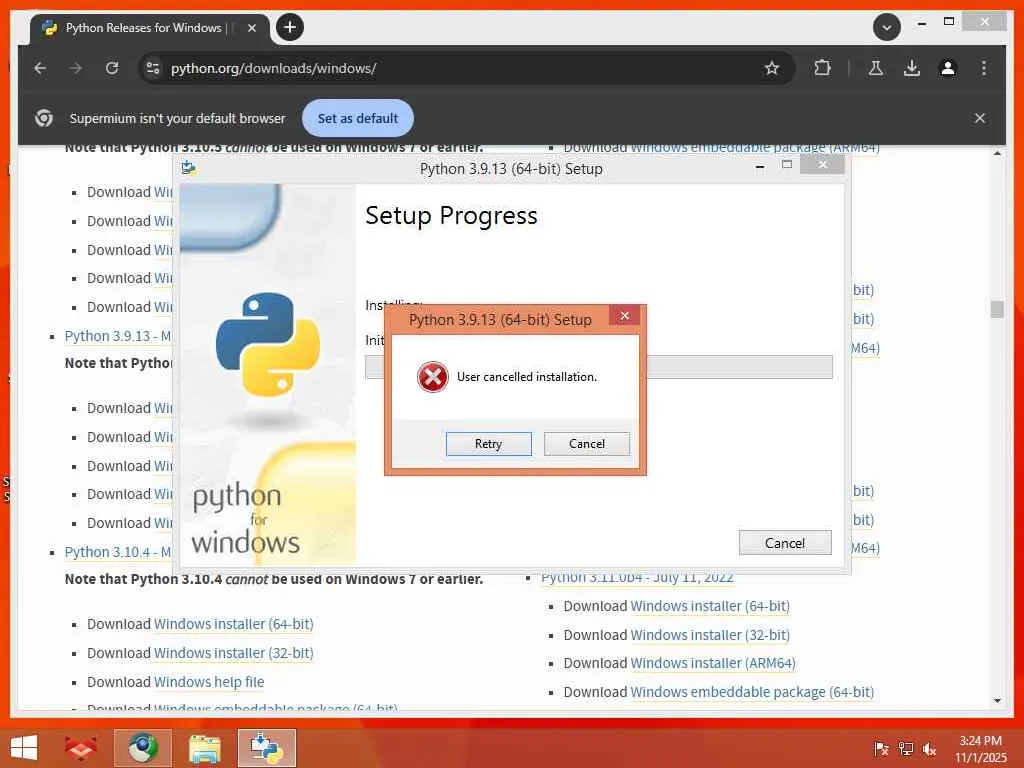Viewport: 1024px width, 768px height.
Task: Open site information icon in address bar
Action: pyautogui.click(x=153, y=68)
